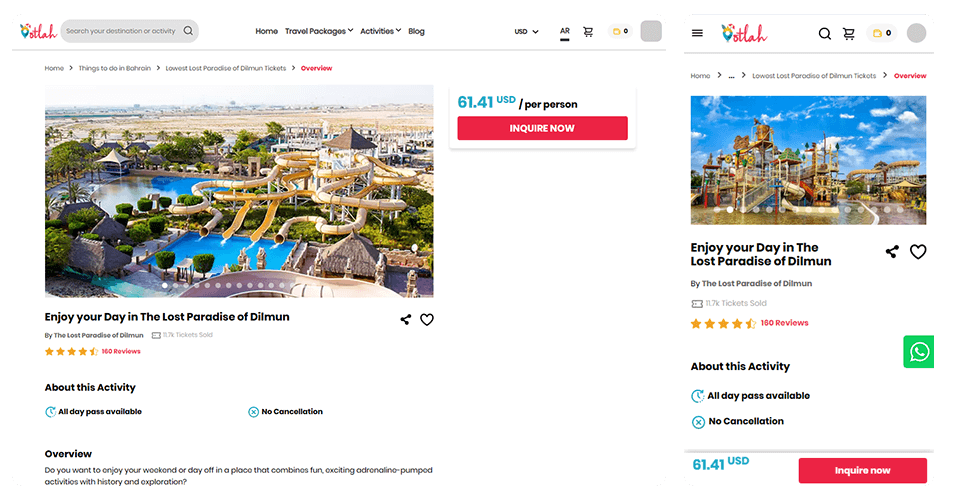The image size is (960, 500).
Task: Click the Otlah logo in mobile header
Action: tap(744, 34)
